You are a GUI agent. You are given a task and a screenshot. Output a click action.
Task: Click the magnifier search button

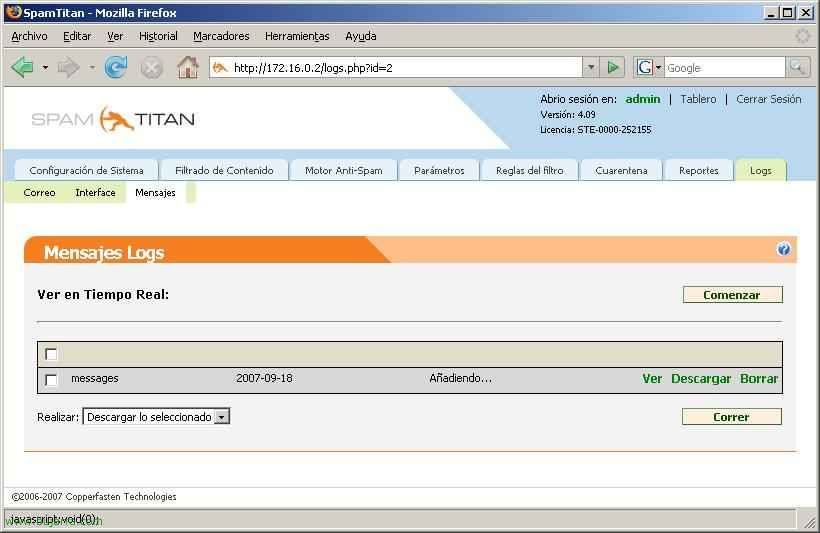pos(798,67)
